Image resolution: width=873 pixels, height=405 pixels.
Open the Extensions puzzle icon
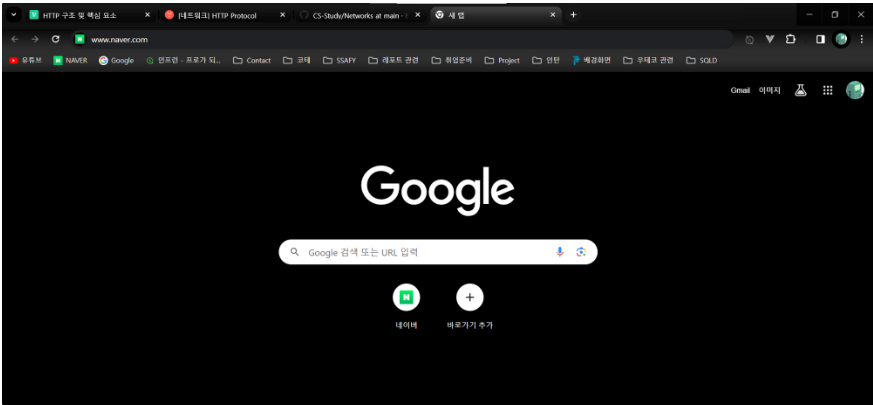coord(791,40)
